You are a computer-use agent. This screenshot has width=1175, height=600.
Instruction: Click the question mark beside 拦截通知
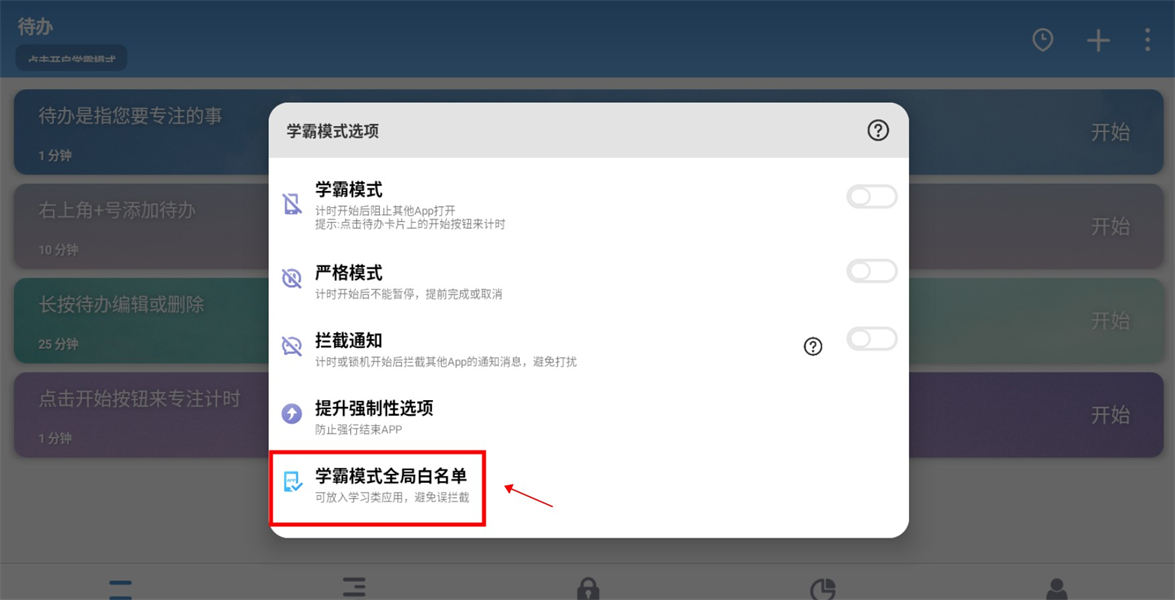(x=813, y=346)
